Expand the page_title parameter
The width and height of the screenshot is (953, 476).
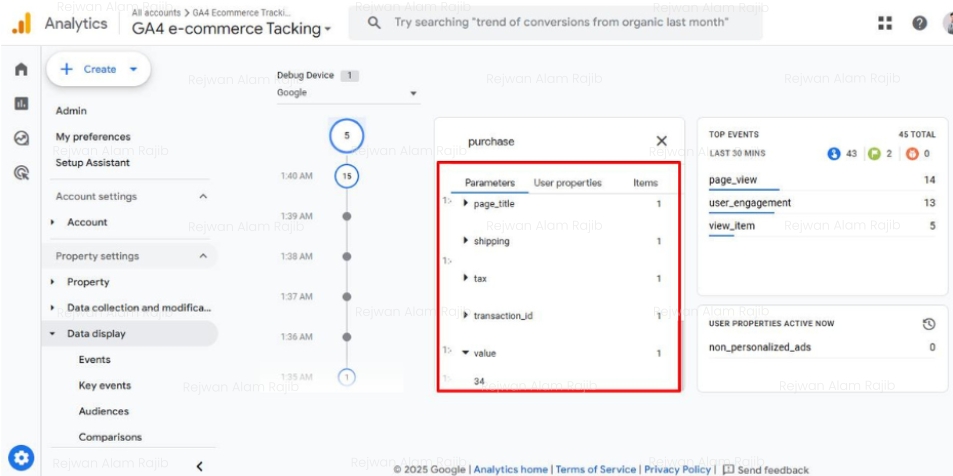coord(467,204)
